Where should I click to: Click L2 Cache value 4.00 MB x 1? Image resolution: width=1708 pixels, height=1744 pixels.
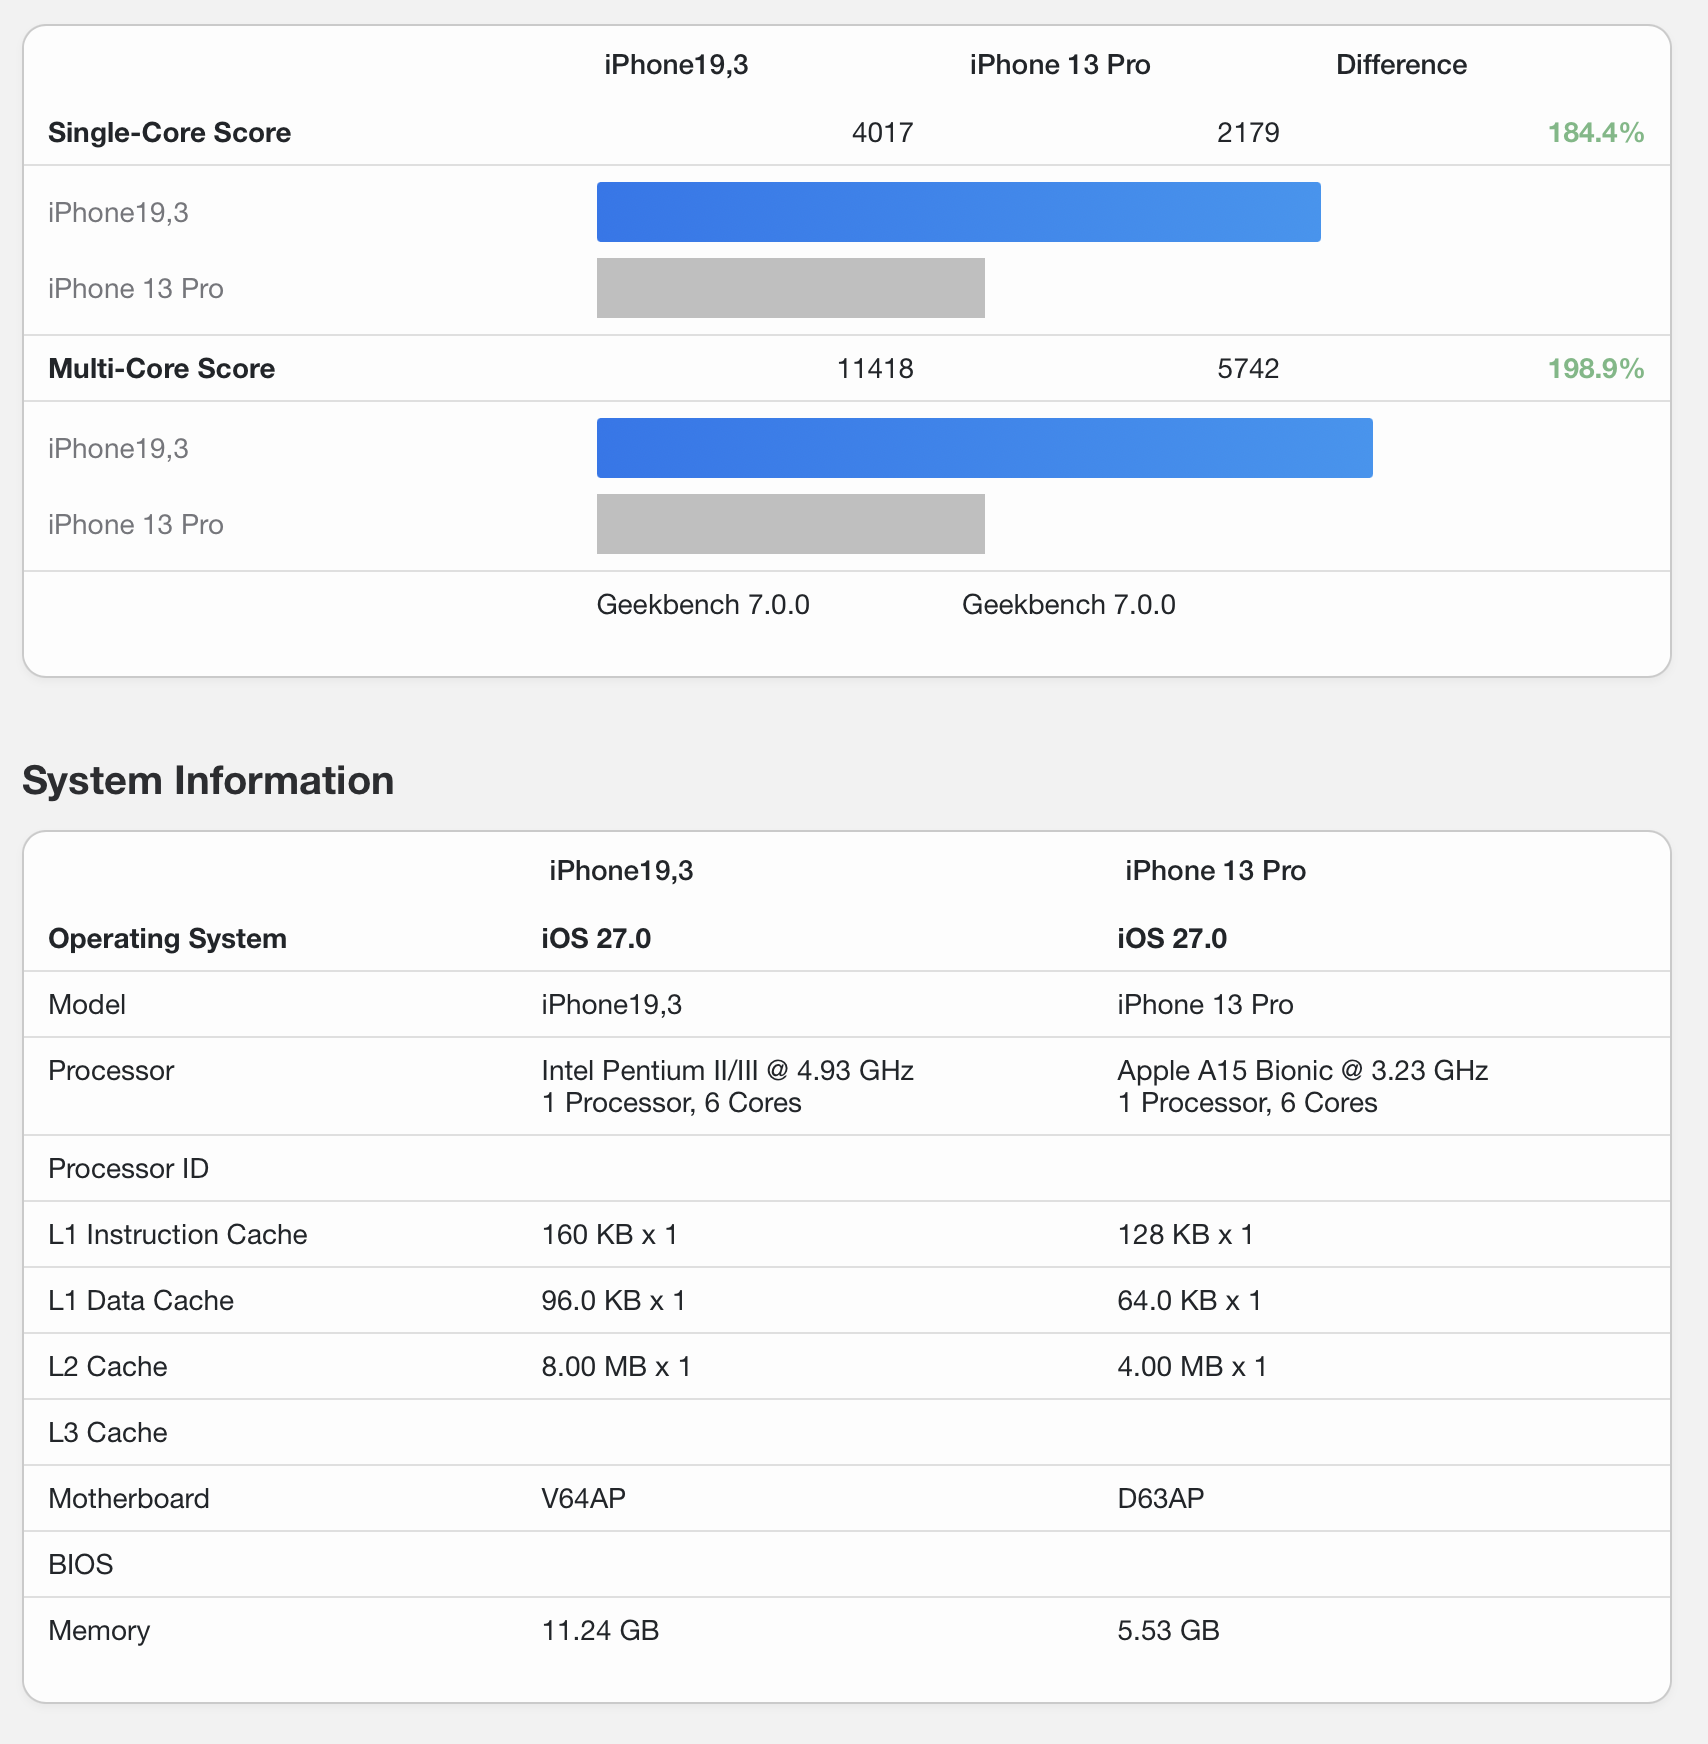1192,1367
